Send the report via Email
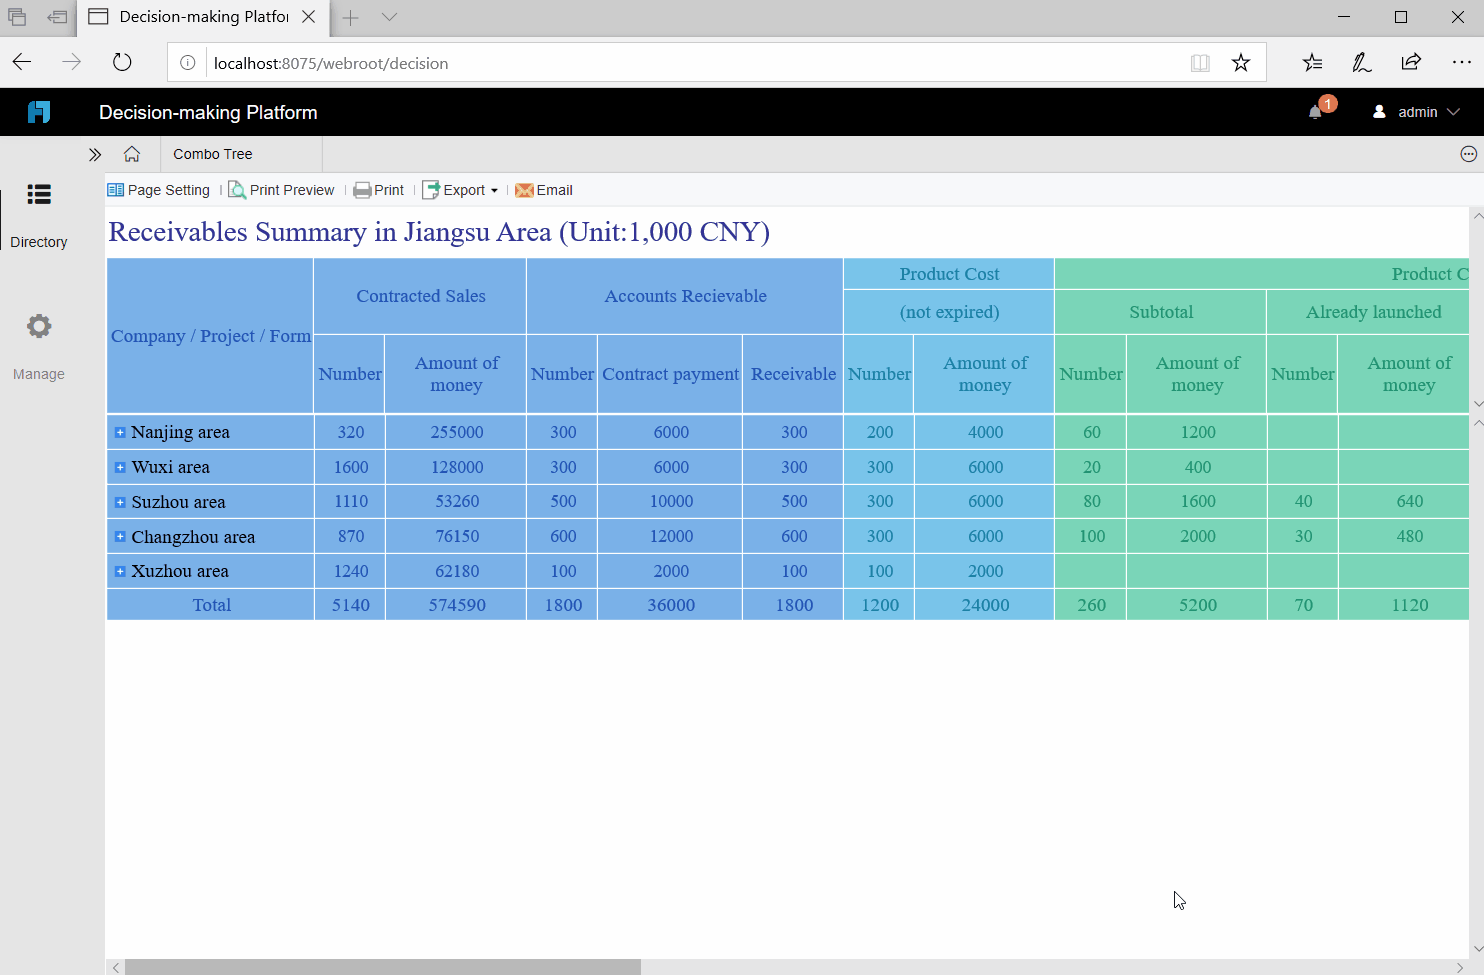Viewport: 1484px width, 975px height. tap(543, 190)
